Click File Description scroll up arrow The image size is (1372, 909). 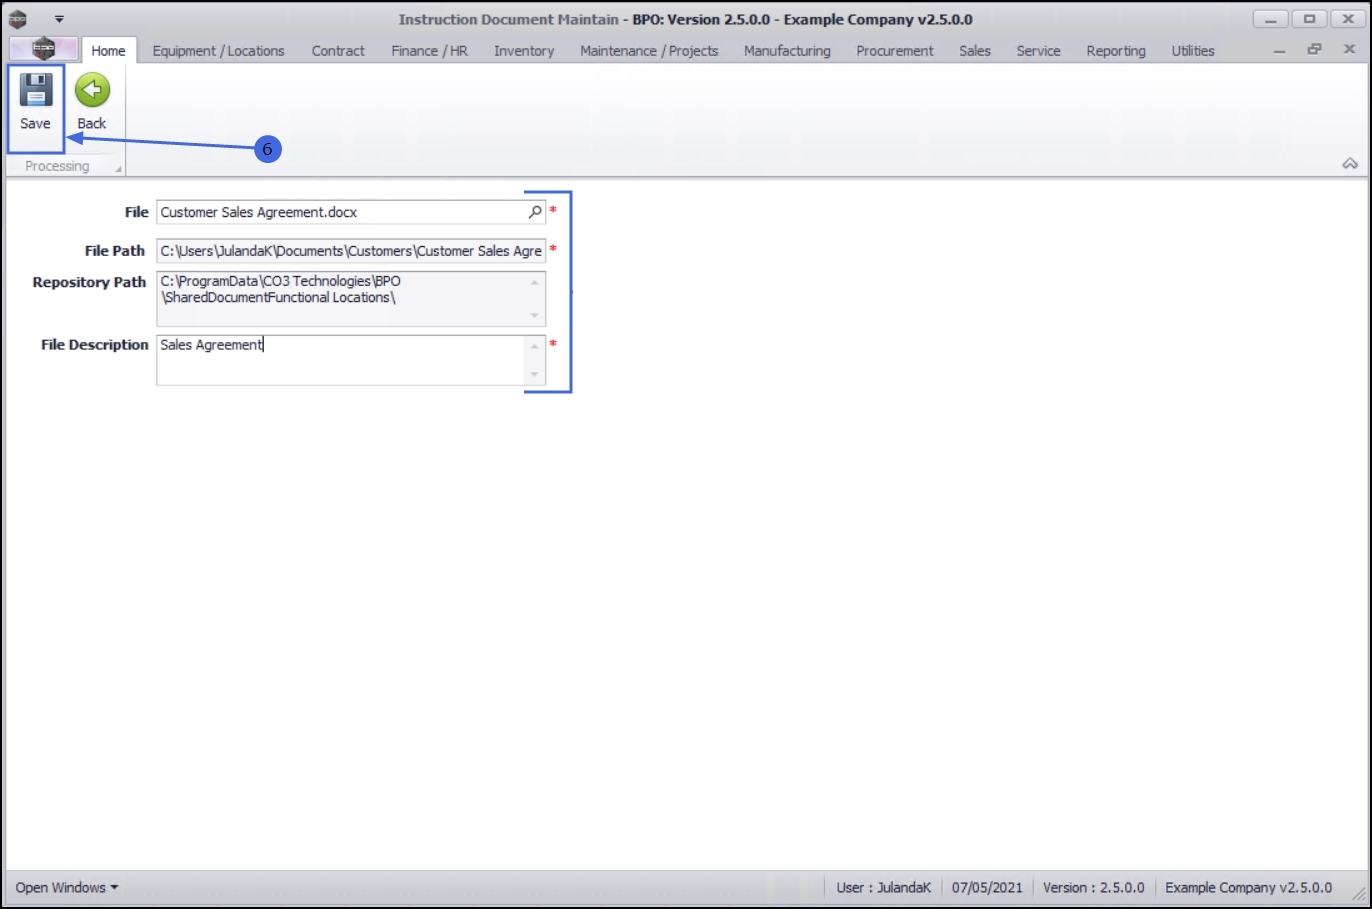tap(535, 346)
